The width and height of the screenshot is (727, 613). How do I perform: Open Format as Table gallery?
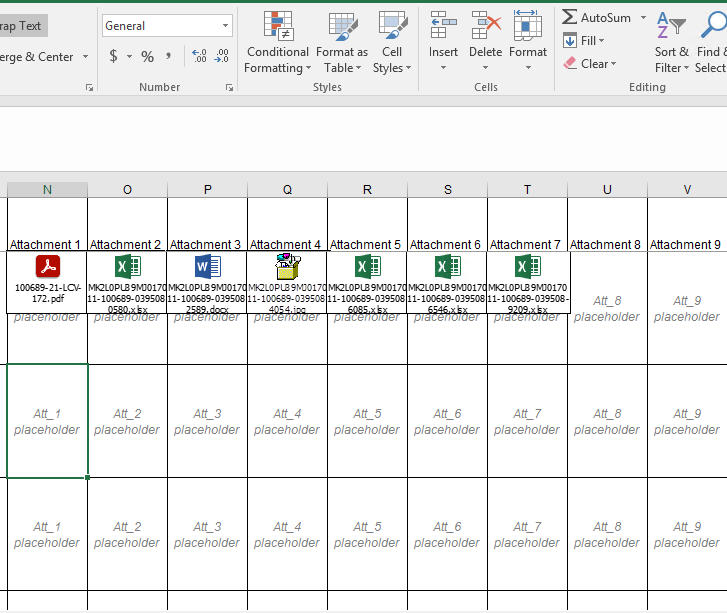[342, 43]
